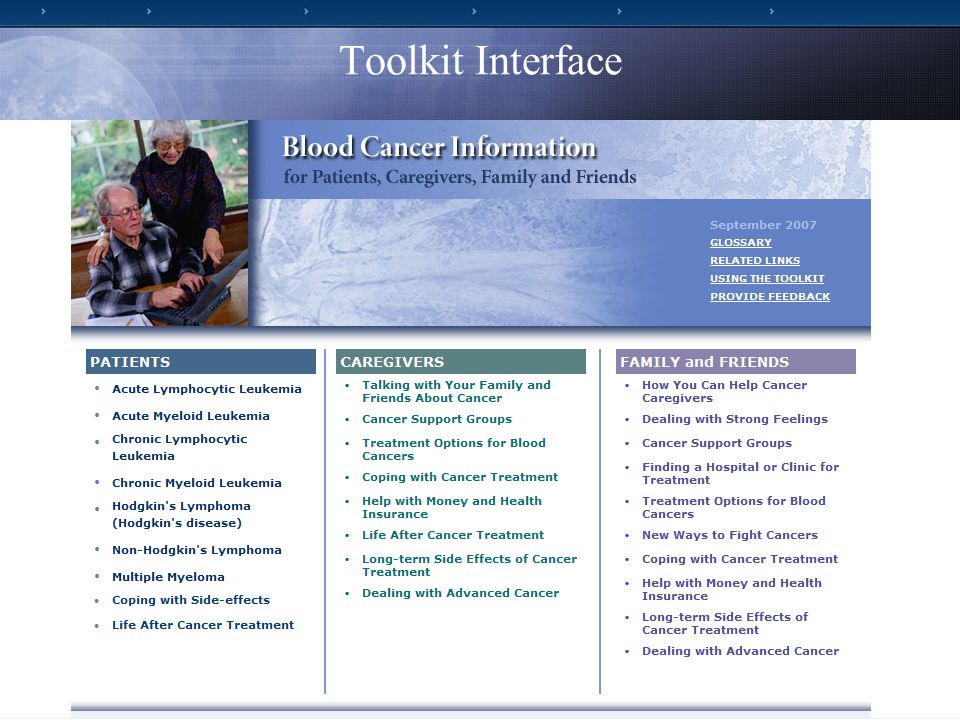The height and width of the screenshot is (720, 960).
Task: Open Help with Money and Health Insurance under Family and Friends
Action: click(x=732, y=589)
